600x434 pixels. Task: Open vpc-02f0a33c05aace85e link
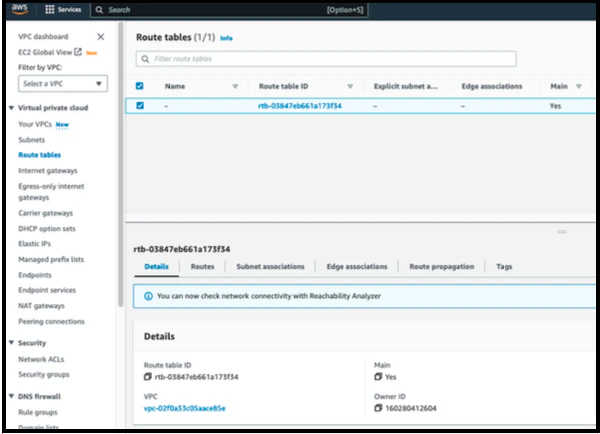184,408
